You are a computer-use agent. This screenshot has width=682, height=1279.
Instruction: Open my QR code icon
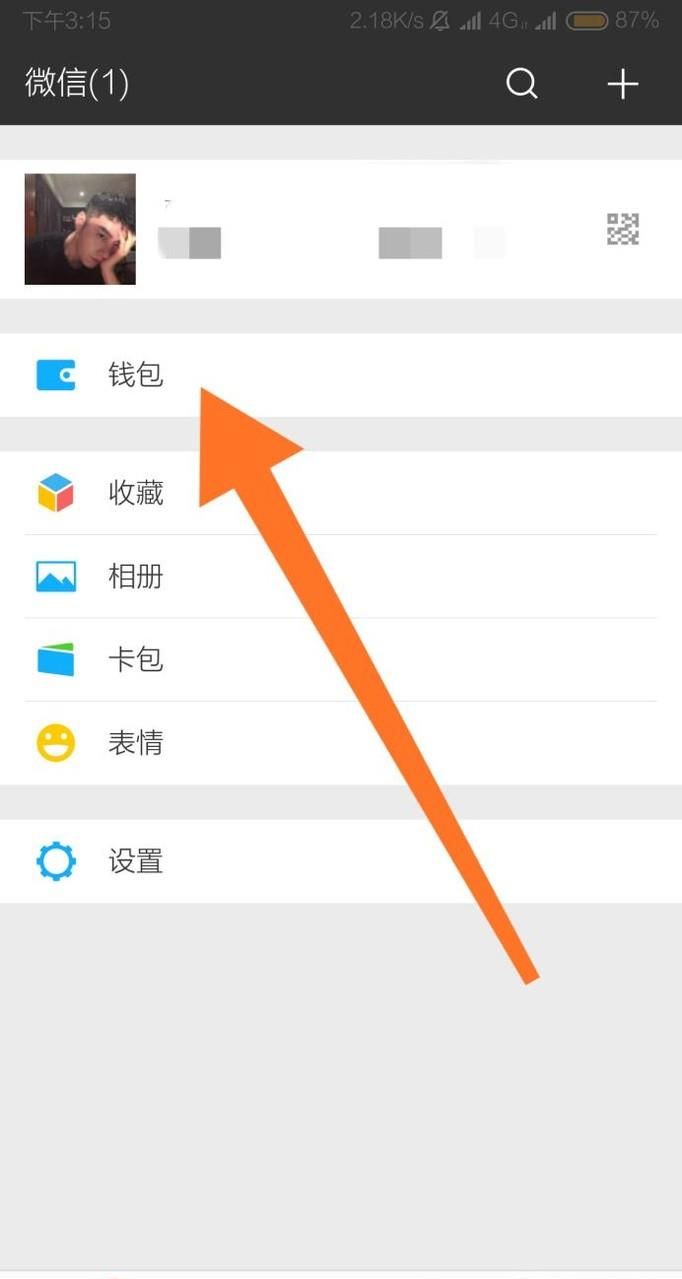623,229
